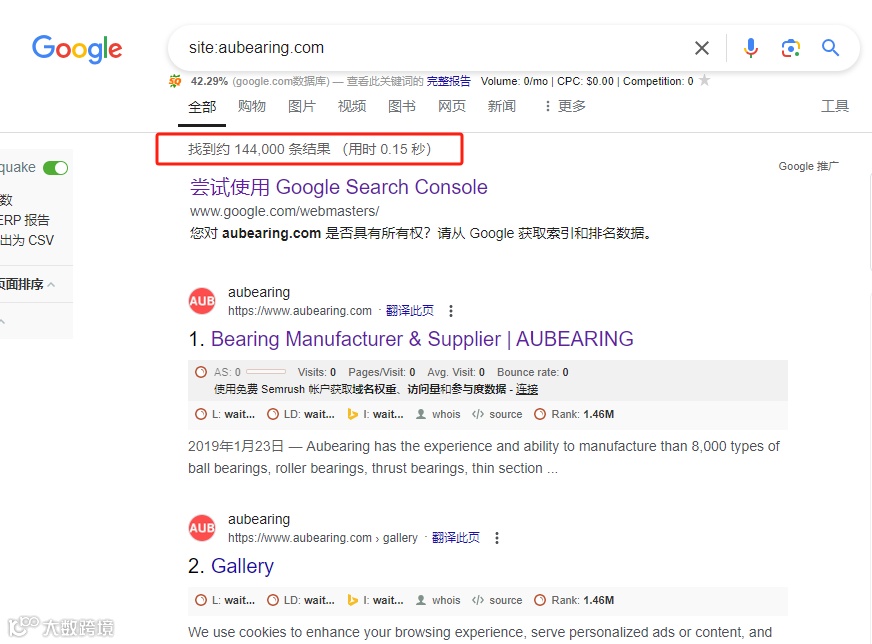This screenshot has height=644, width=872.
Task: Star this keyword in the SEOquake bar
Action: (705, 81)
